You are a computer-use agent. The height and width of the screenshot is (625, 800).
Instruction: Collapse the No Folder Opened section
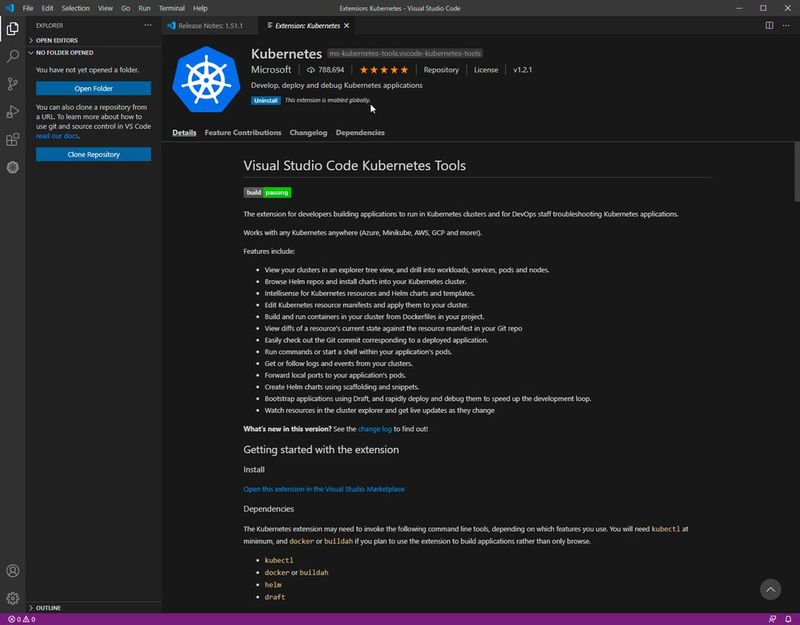pos(64,52)
